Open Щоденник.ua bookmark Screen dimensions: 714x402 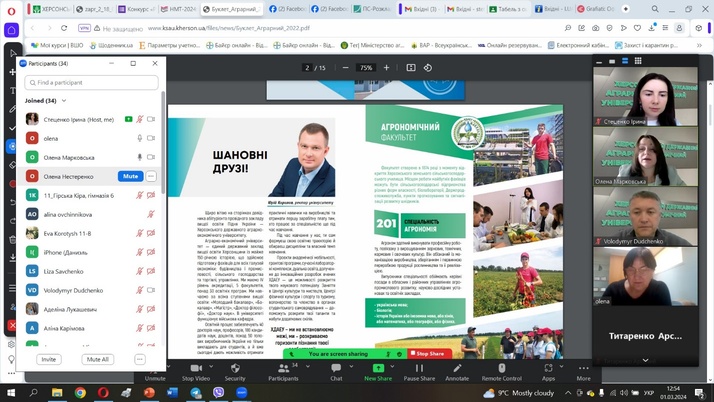click(x=111, y=45)
